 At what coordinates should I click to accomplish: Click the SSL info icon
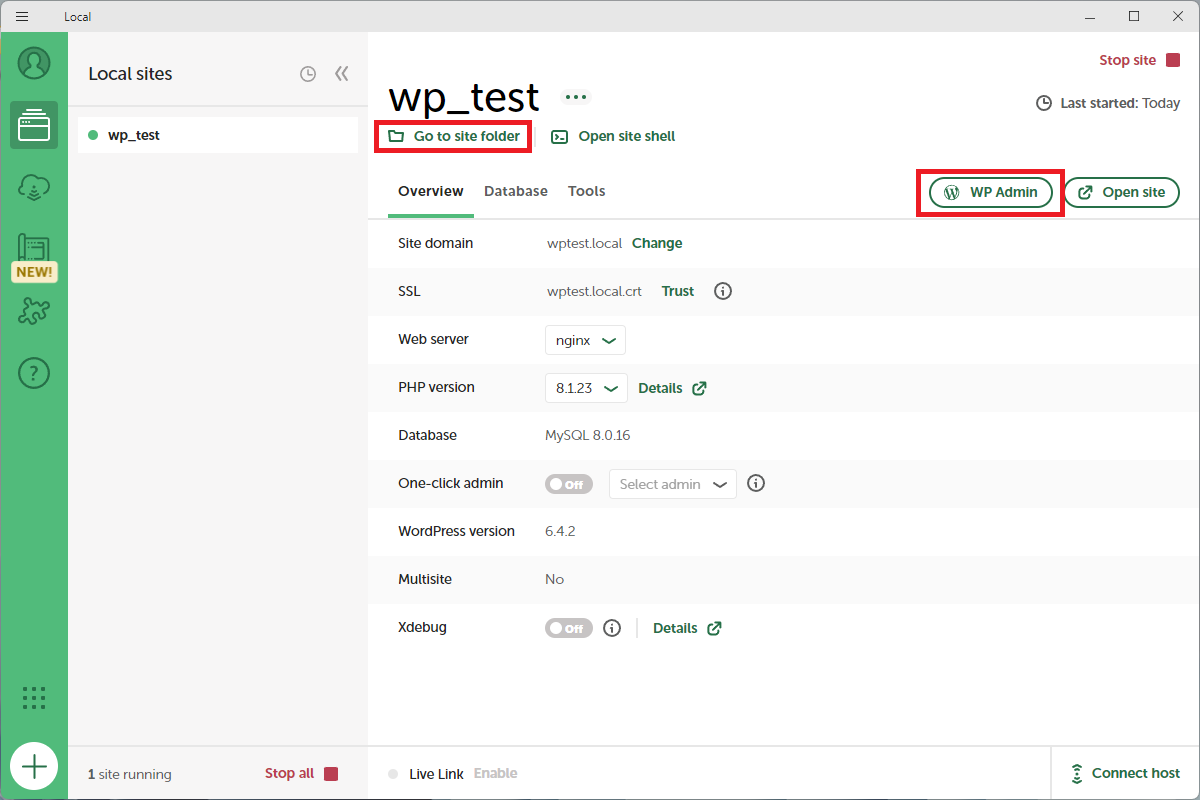(723, 291)
